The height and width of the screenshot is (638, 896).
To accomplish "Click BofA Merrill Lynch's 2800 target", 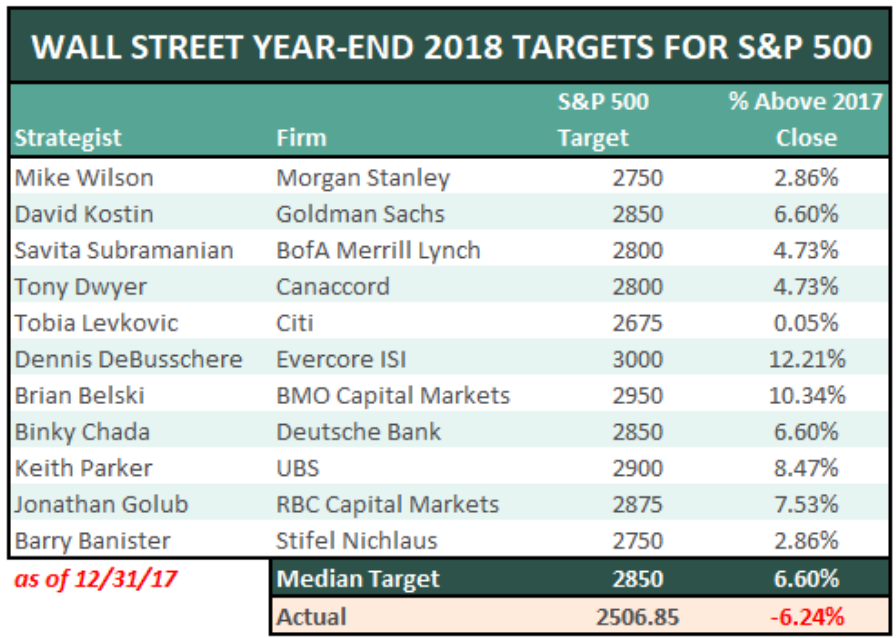I will point(638,250).
